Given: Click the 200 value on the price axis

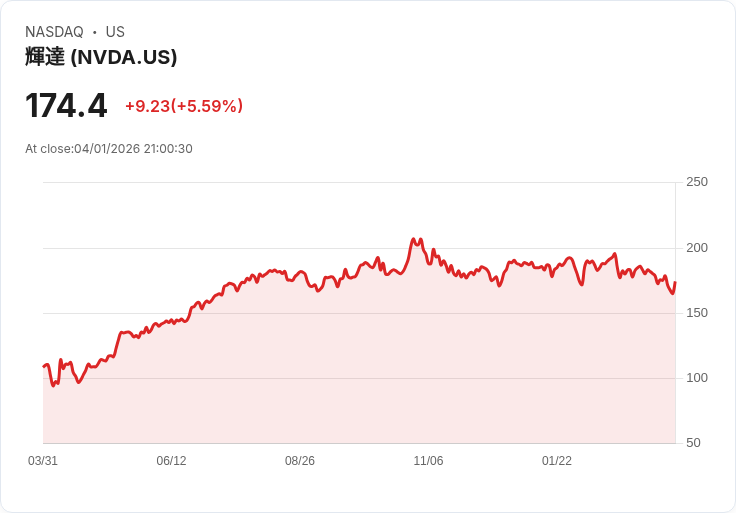Looking at the screenshot, I should [697, 248].
